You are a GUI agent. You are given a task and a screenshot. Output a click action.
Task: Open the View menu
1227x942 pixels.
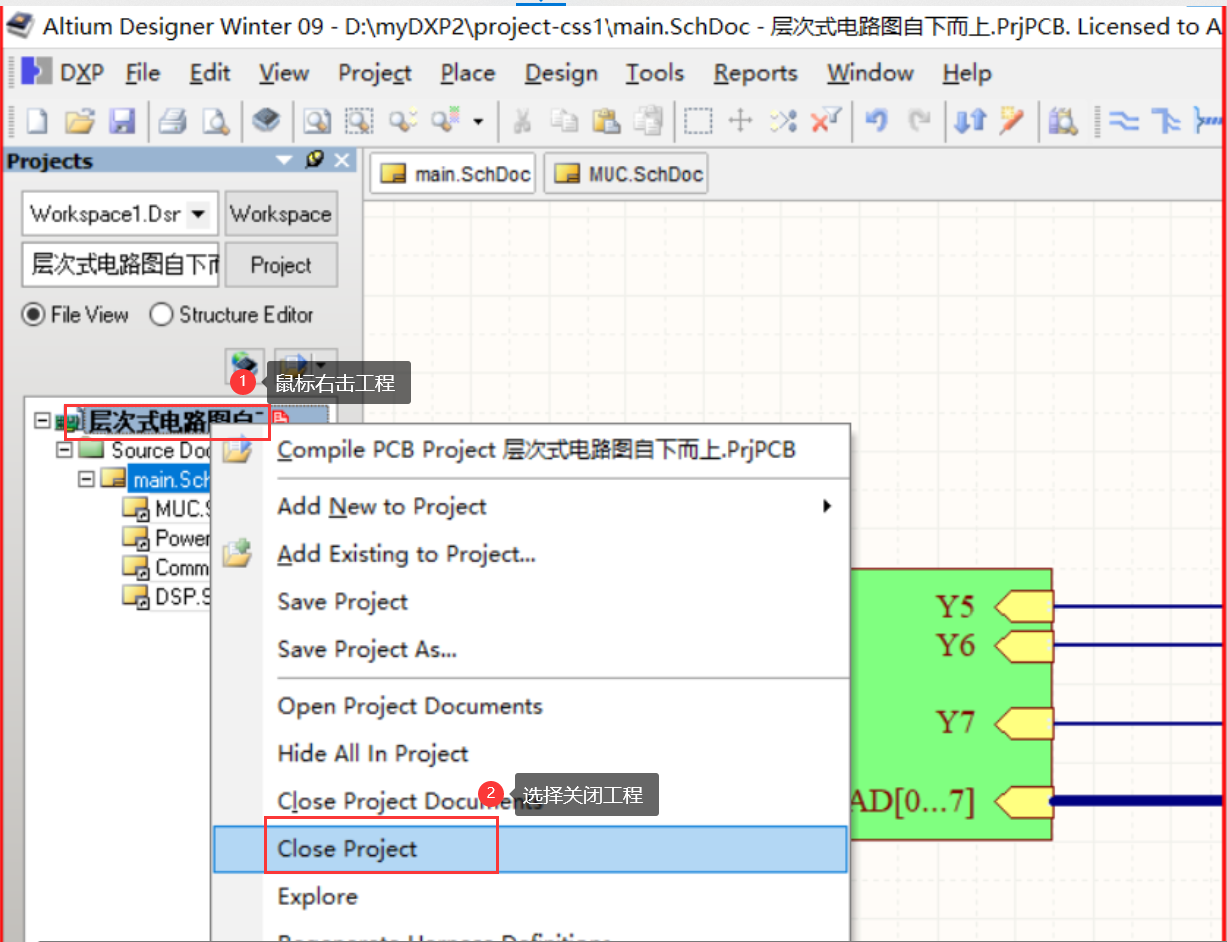(284, 73)
